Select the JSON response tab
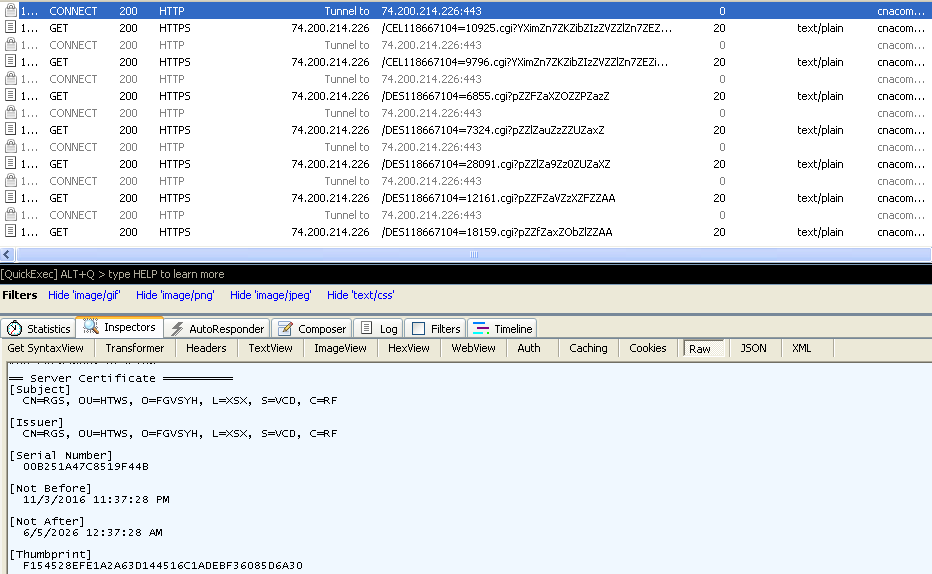Viewport: 932px width, 574px height. point(753,348)
